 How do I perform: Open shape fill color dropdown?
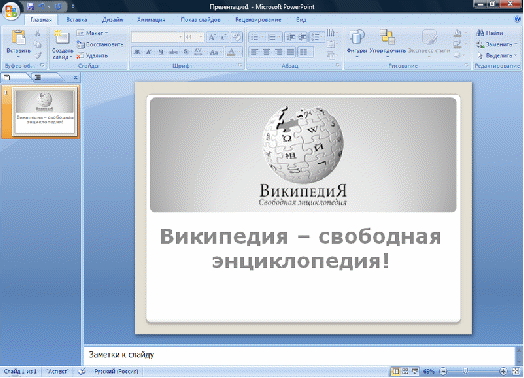tap(460, 33)
